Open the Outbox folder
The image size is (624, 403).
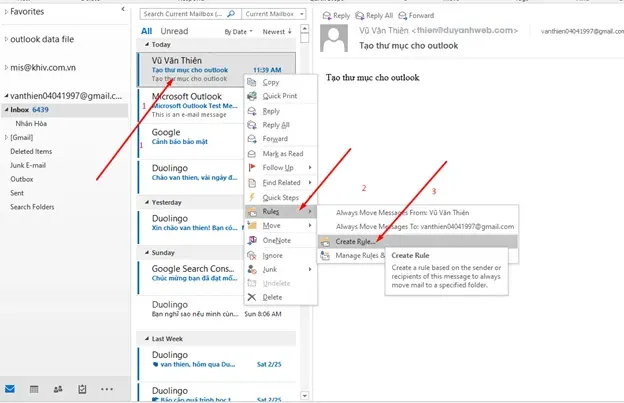(x=22, y=179)
